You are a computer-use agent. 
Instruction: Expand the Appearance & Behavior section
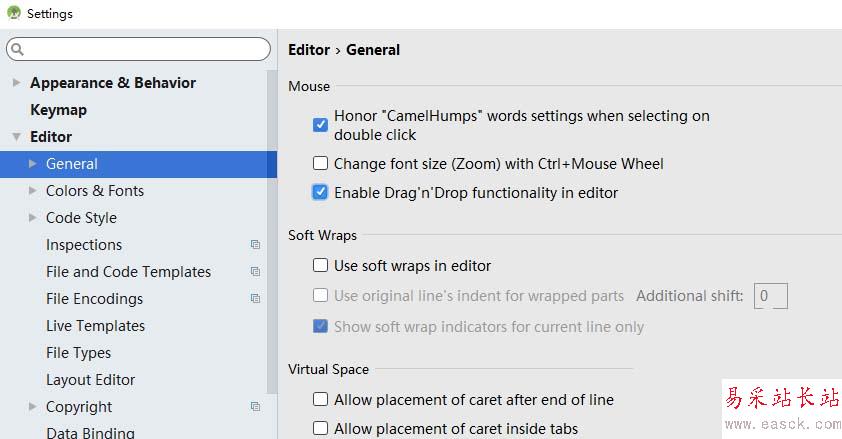tap(15, 83)
